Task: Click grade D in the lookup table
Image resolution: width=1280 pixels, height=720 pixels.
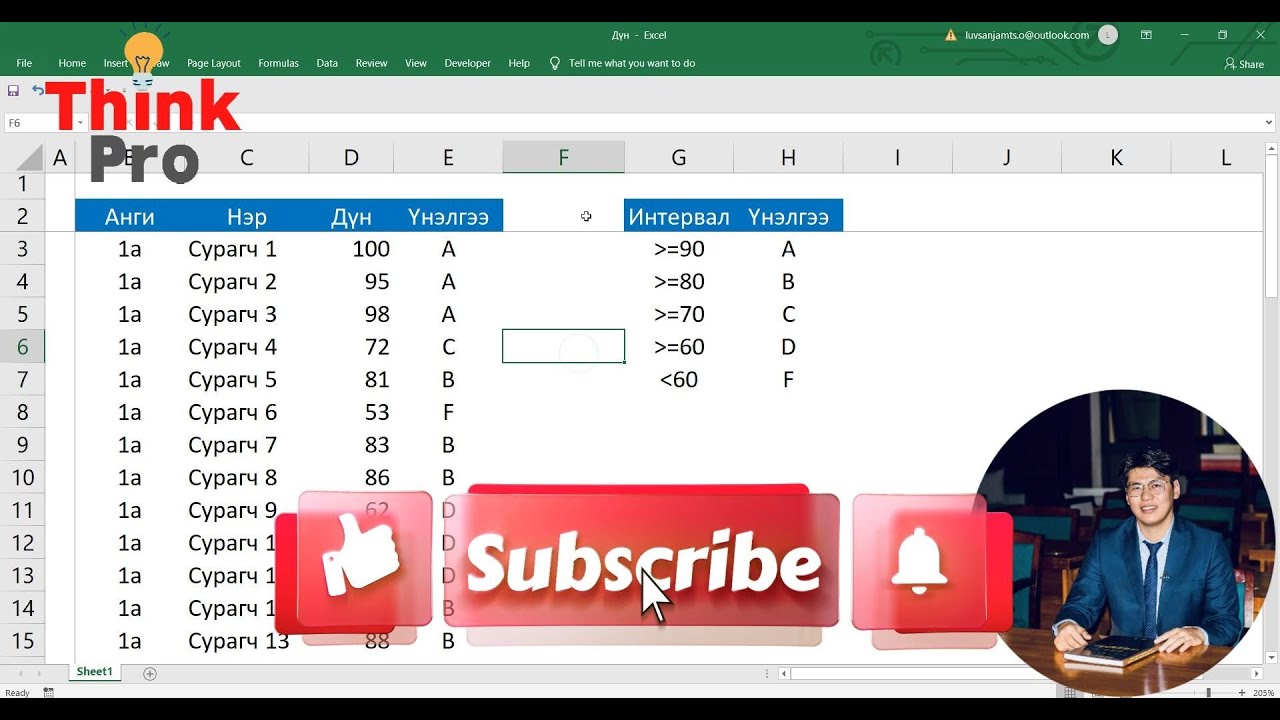Action: [x=788, y=347]
